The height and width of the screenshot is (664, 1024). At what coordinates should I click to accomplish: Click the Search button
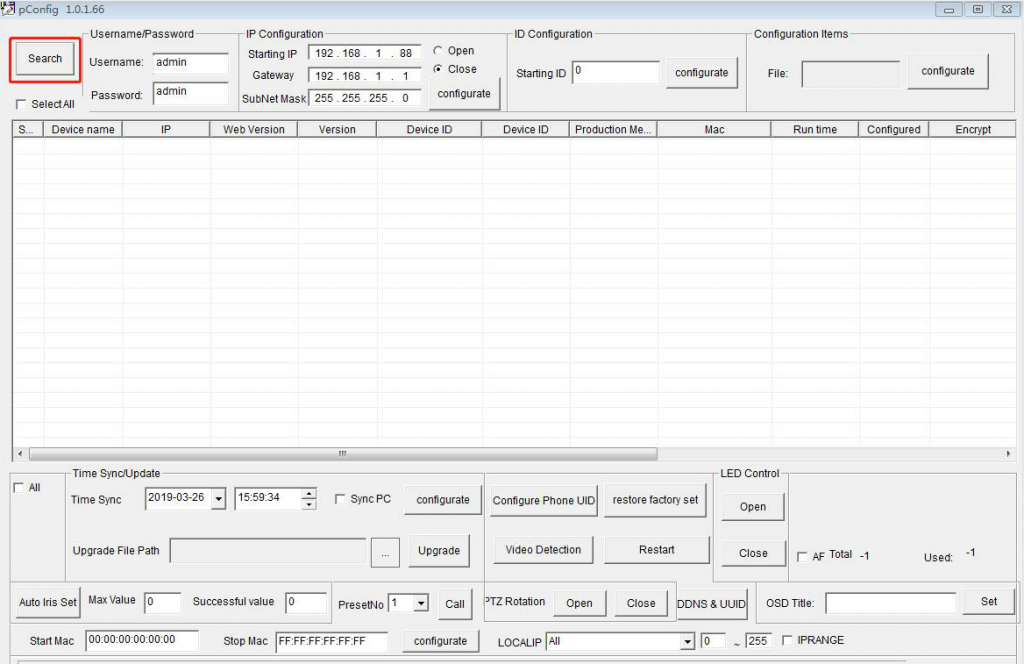[x=45, y=59]
